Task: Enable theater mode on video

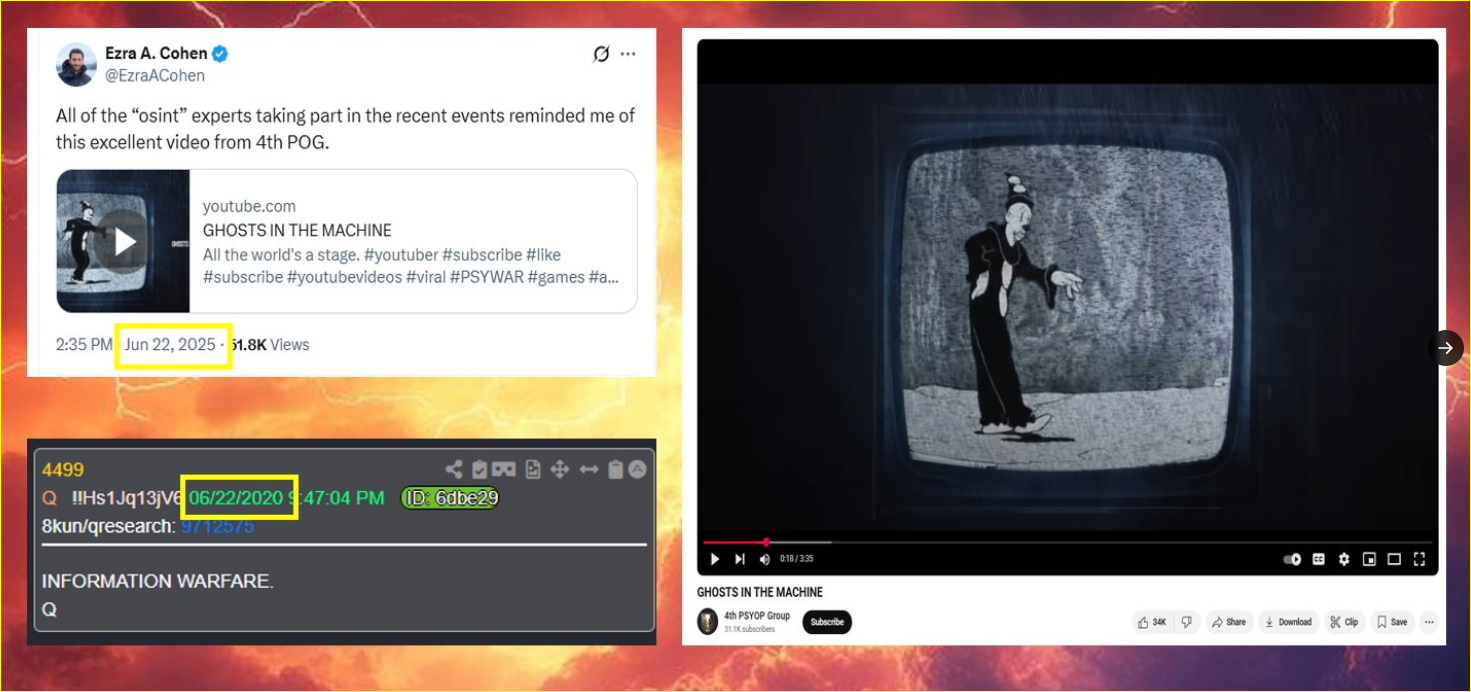Action: pyautogui.click(x=1394, y=559)
